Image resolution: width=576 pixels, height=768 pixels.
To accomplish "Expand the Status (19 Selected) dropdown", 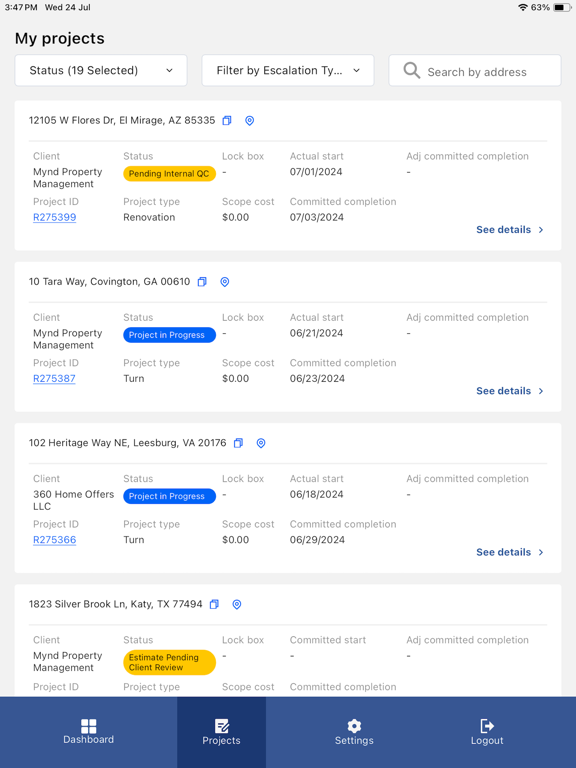I will [101, 71].
